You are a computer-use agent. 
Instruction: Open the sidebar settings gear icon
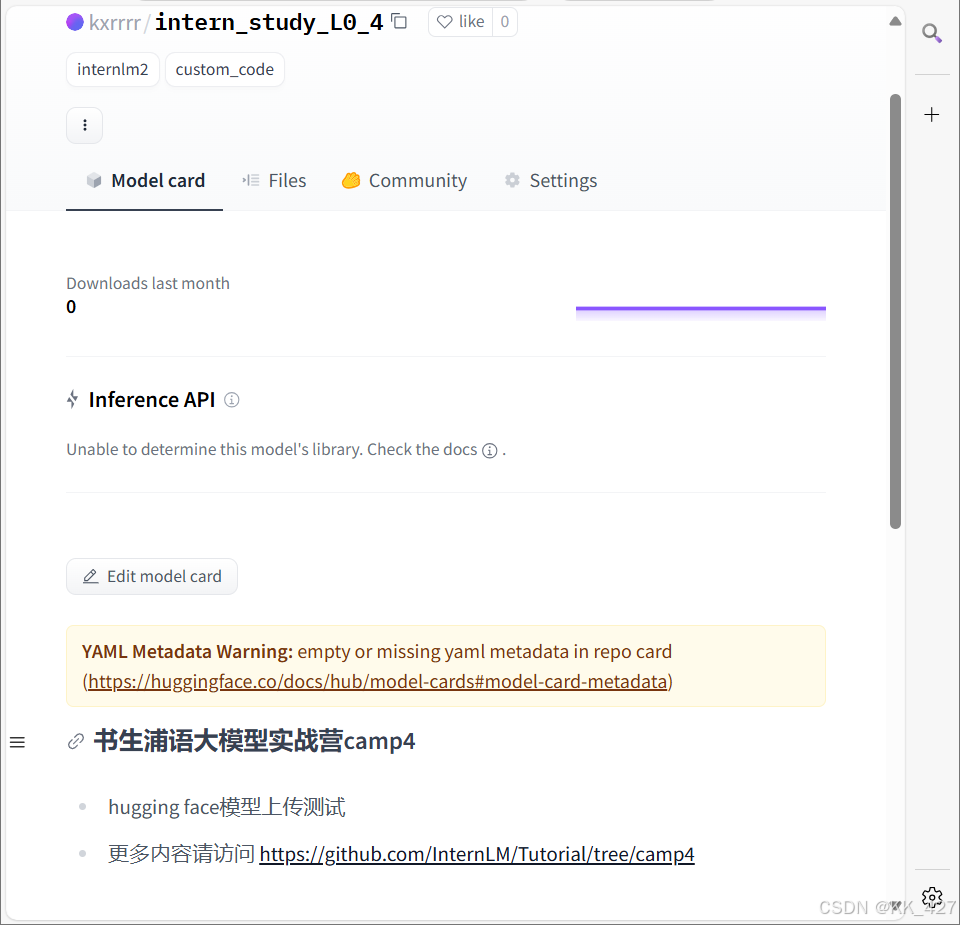click(x=932, y=898)
